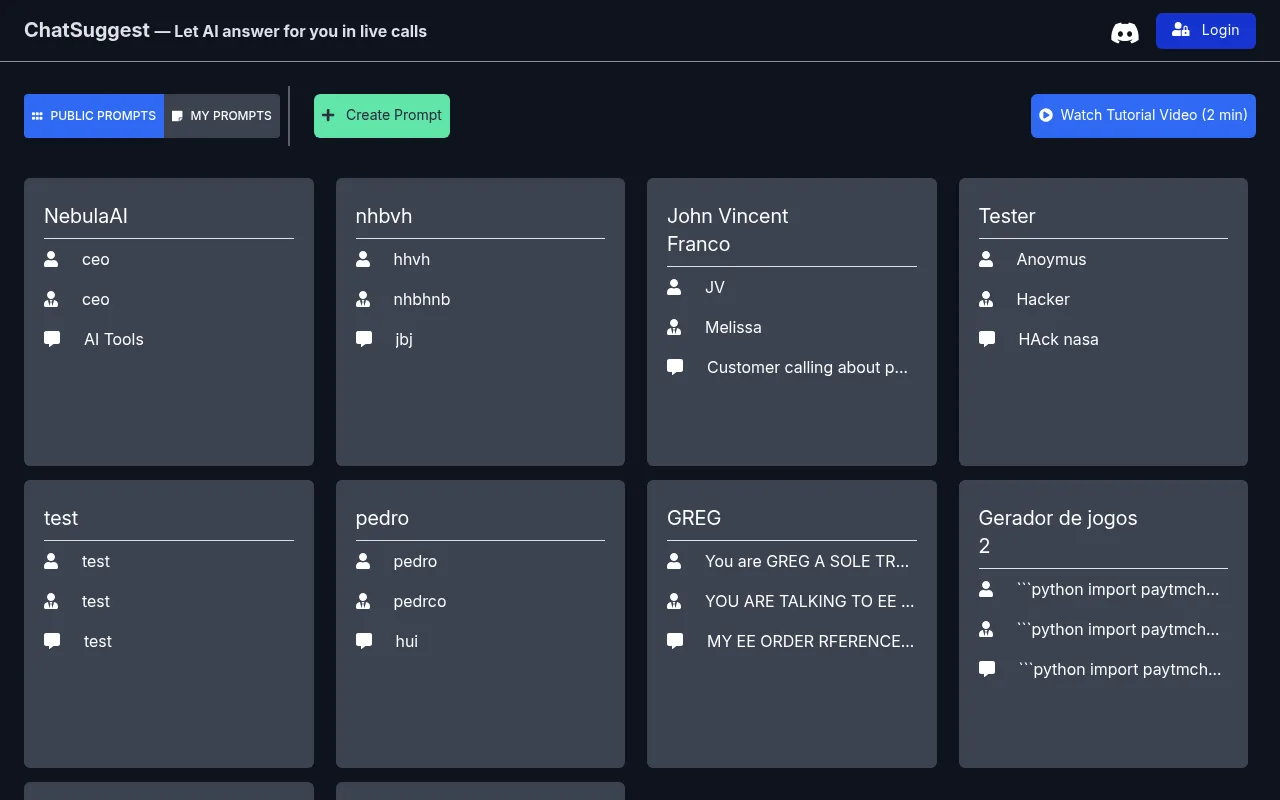The width and height of the screenshot is (1280, 800).
Task: Click the agent icon beside Melissa
Action: (674, 327)
